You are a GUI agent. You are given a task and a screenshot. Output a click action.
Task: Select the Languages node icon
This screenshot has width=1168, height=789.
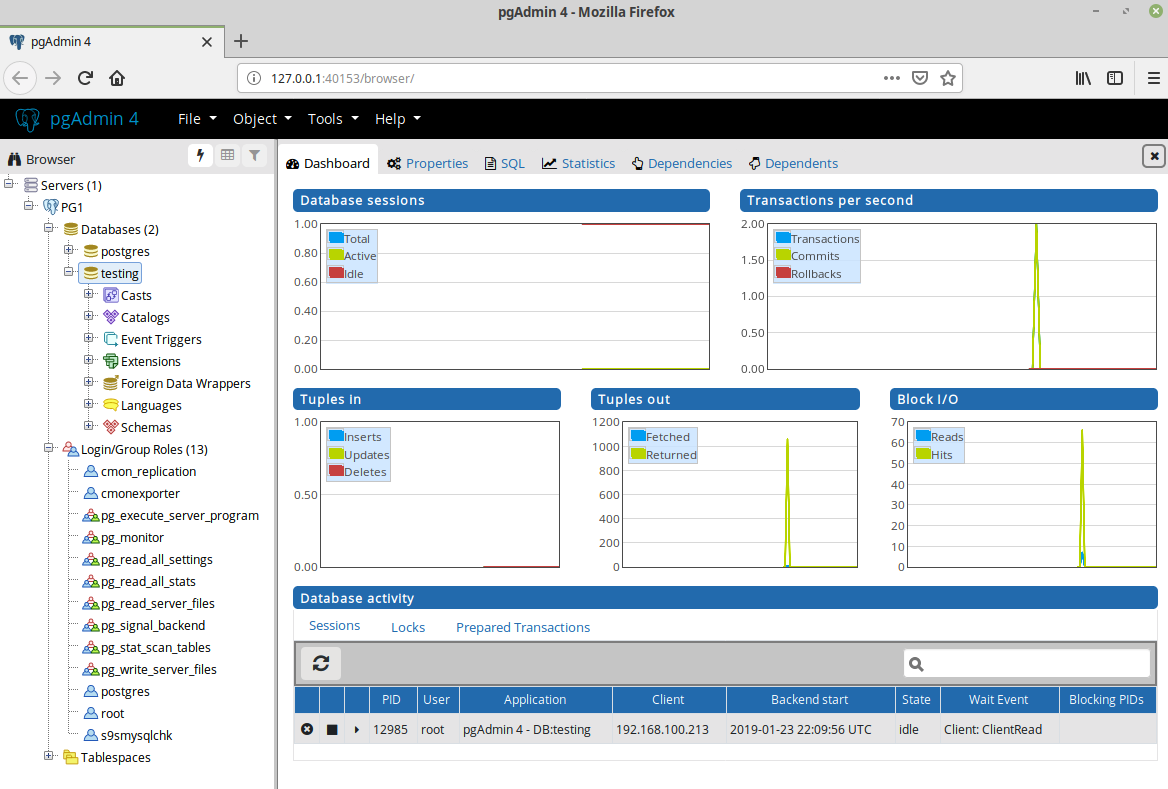coord(110,405)
